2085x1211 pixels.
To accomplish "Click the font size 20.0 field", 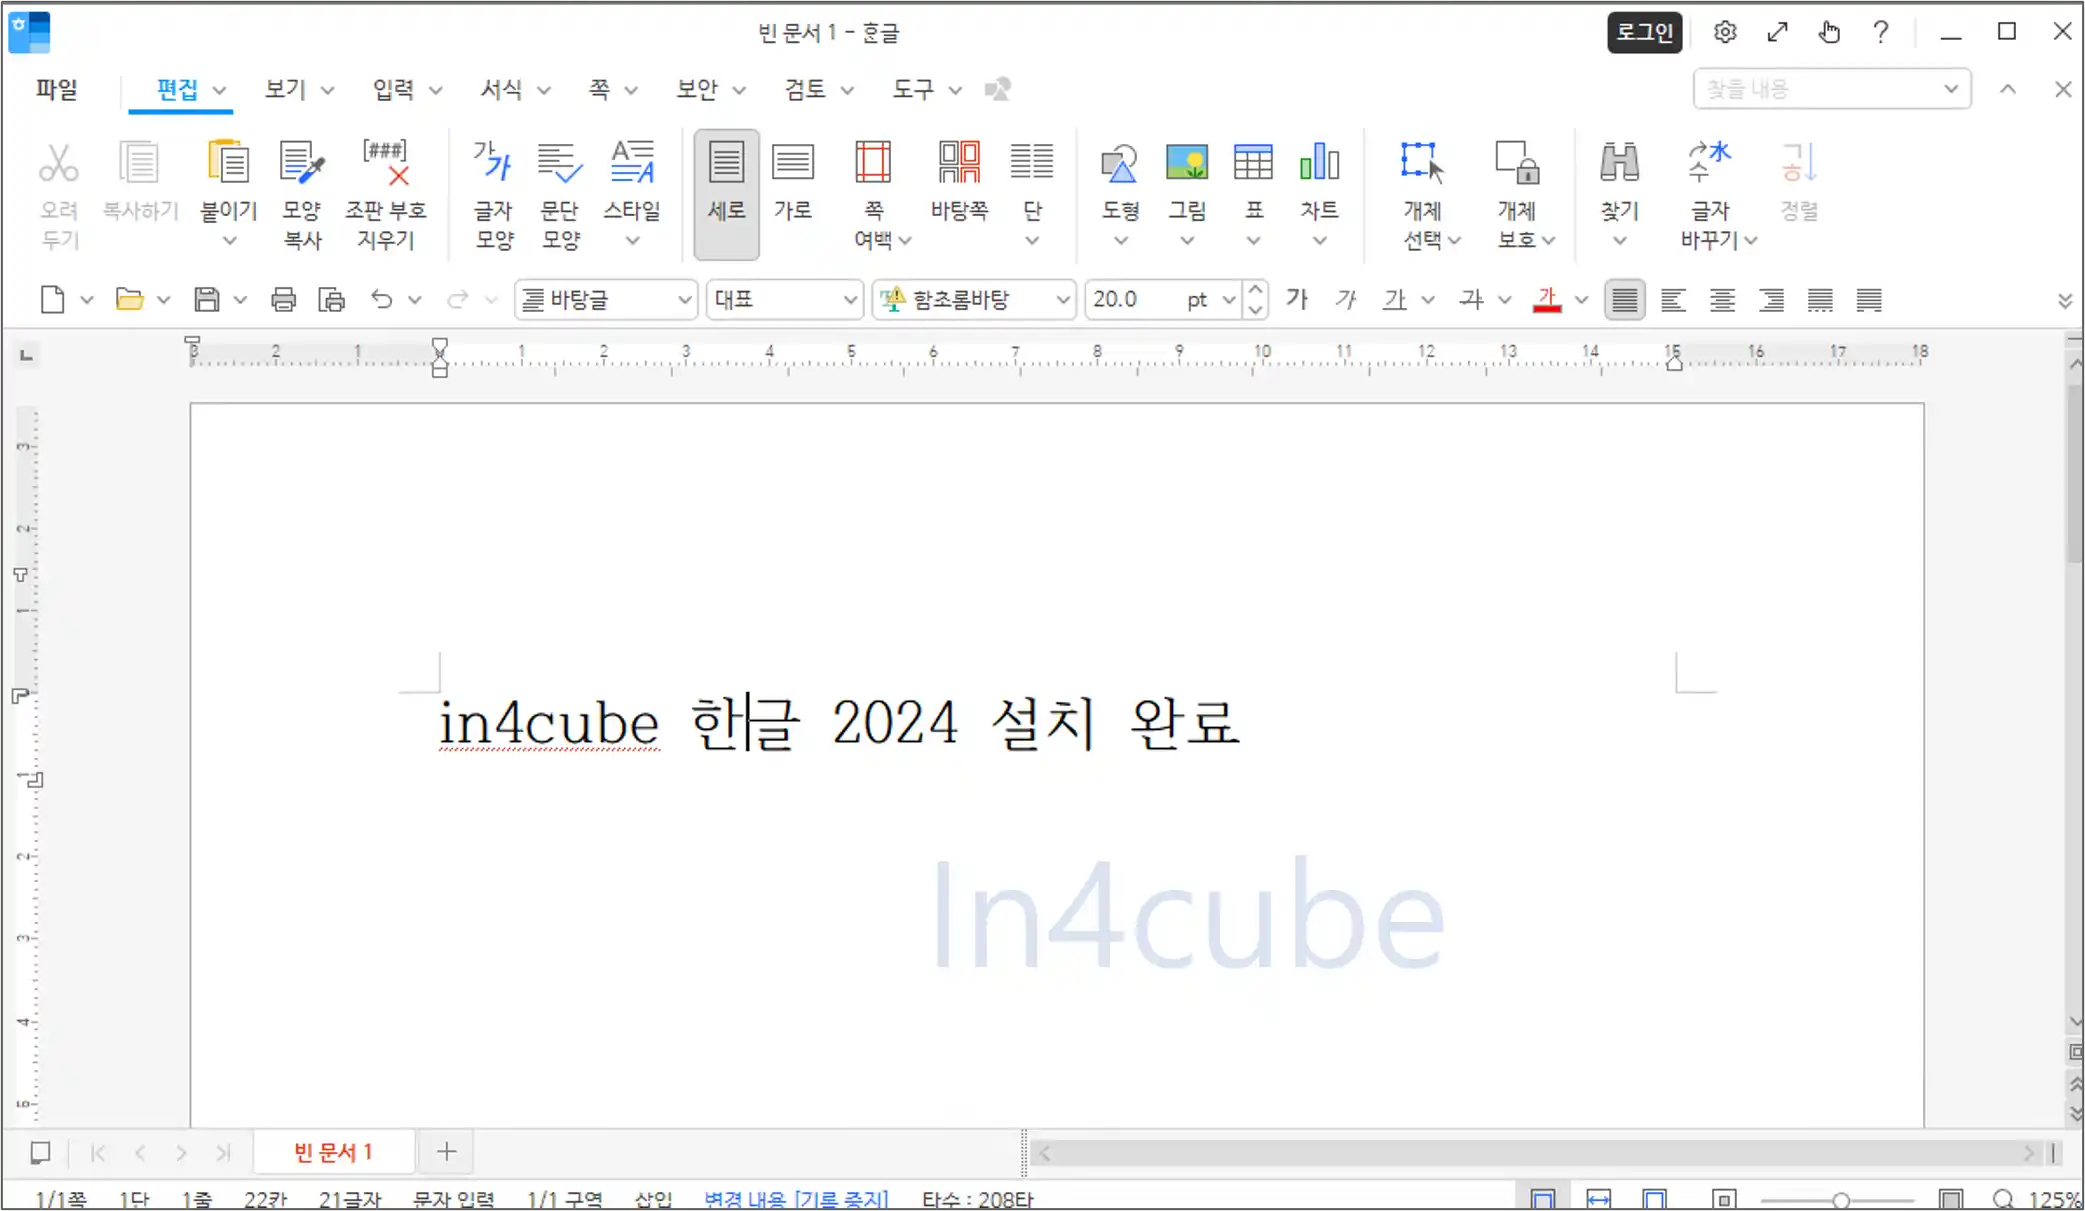I will 1133,299.
